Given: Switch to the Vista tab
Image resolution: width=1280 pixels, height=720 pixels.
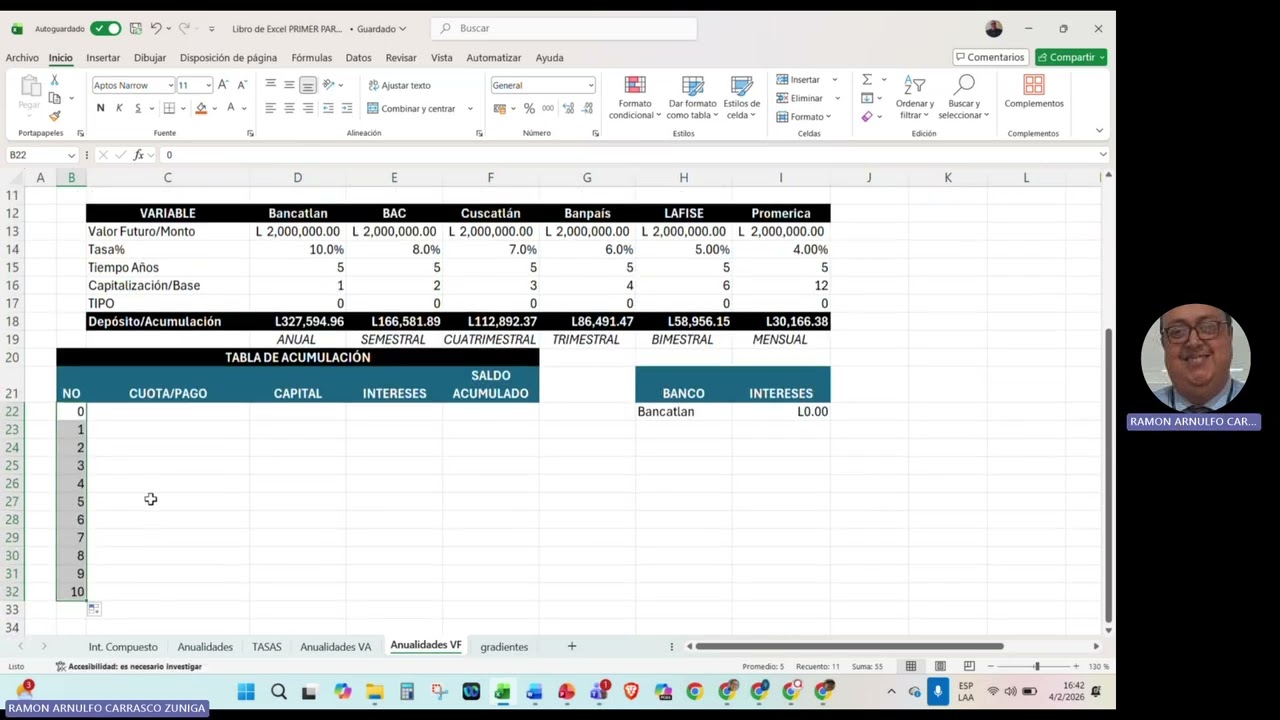Looking at the screenshot, I should tap(441, 58).
